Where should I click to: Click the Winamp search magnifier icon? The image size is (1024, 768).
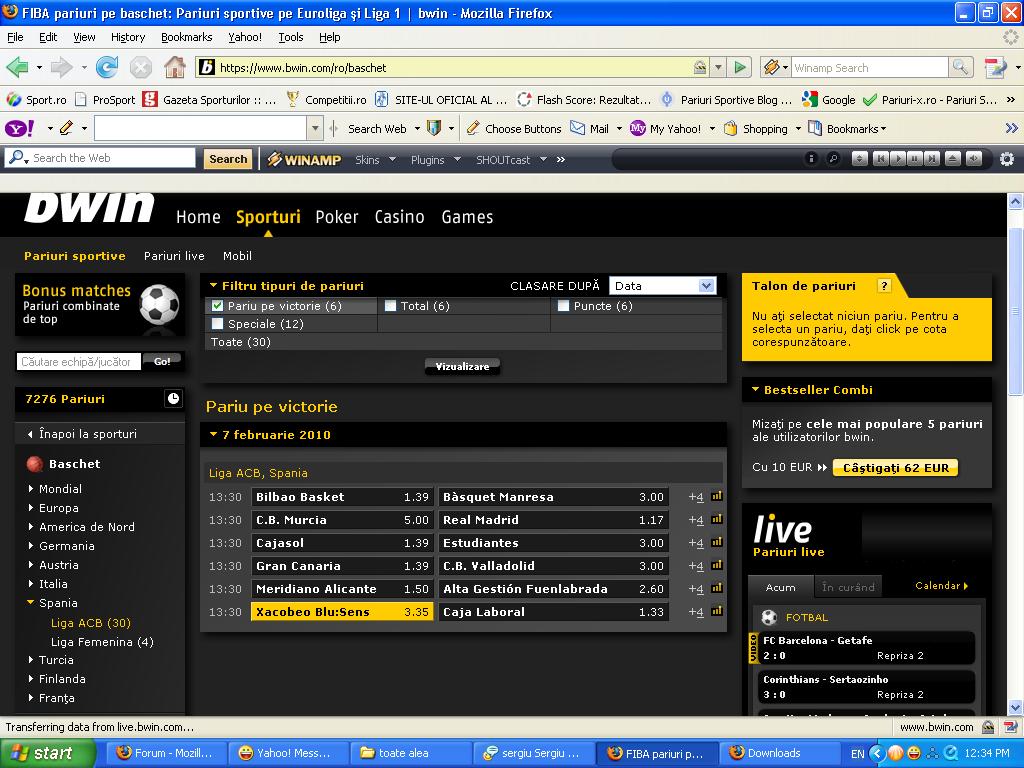tap(960, 67)
